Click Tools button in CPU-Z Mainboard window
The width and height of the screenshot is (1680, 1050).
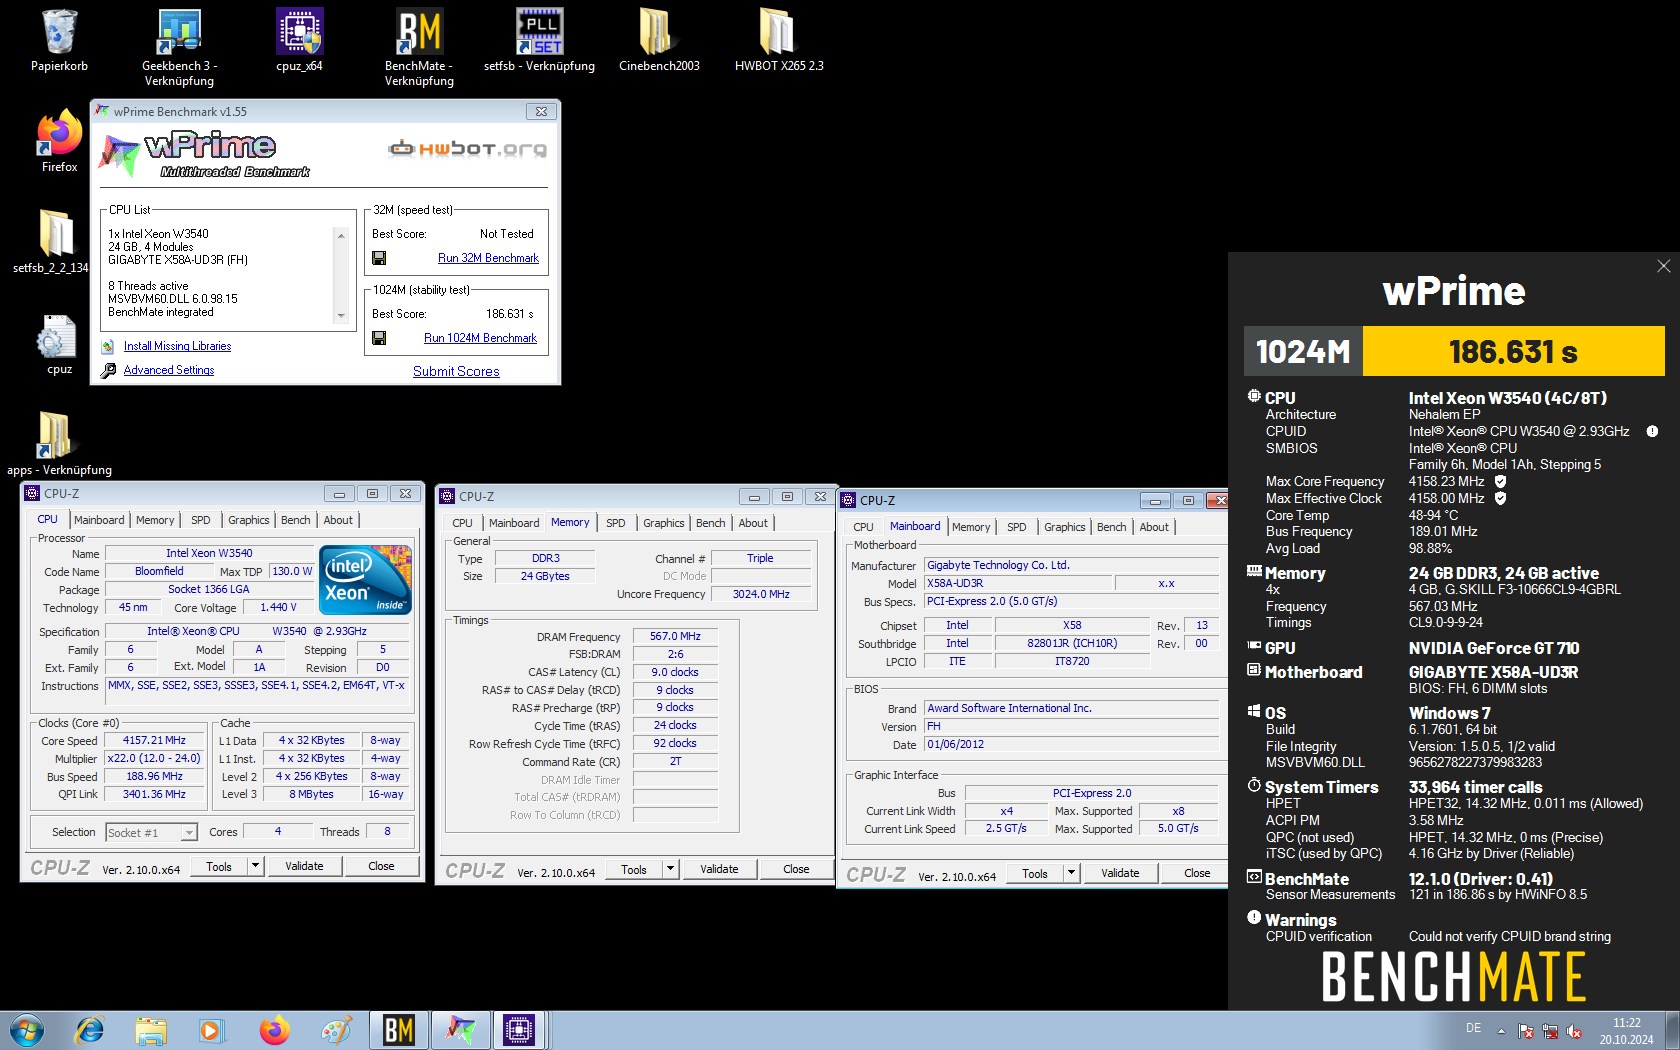click(x=1035, y=873)
